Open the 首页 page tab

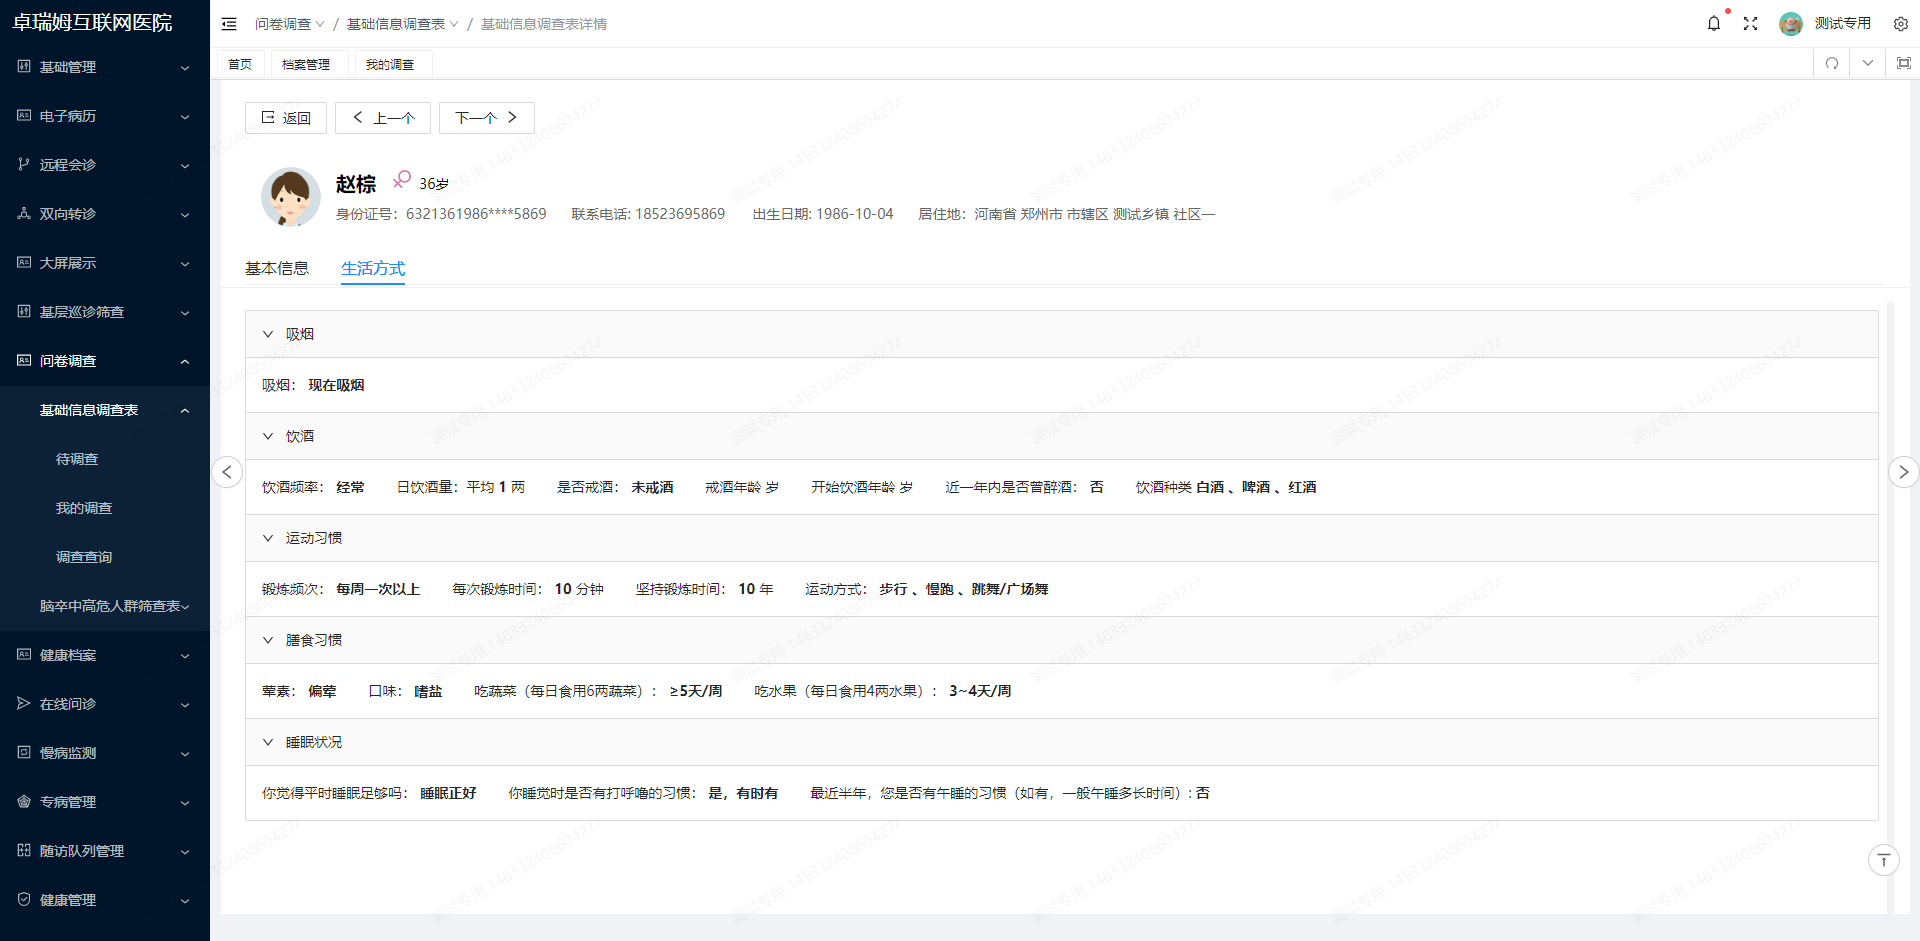pyautogui.click(x=240, y=64)
